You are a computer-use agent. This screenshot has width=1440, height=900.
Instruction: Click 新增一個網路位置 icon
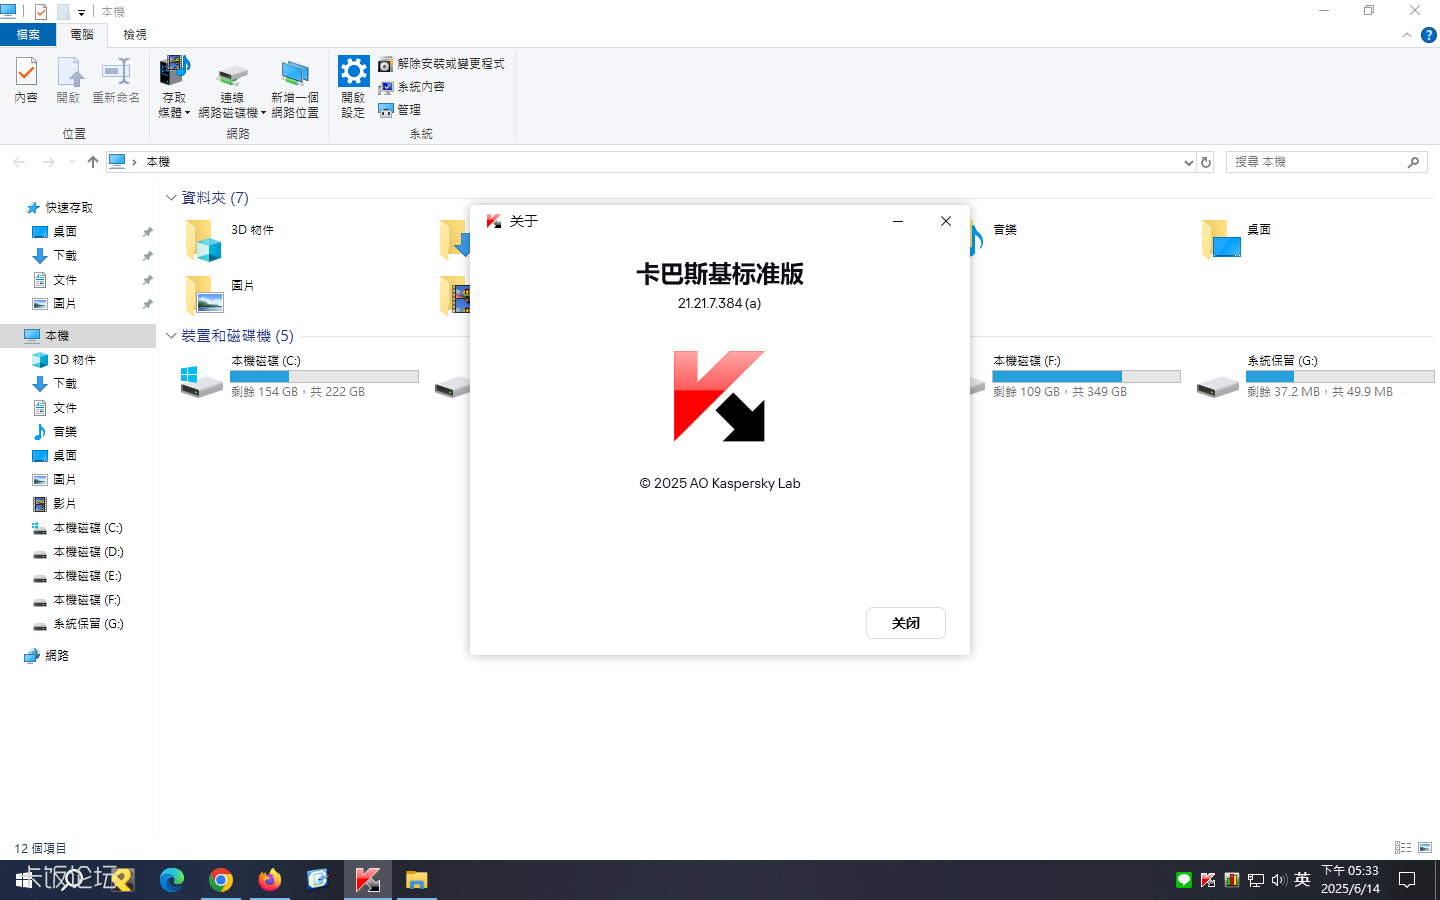coord(295,88)
